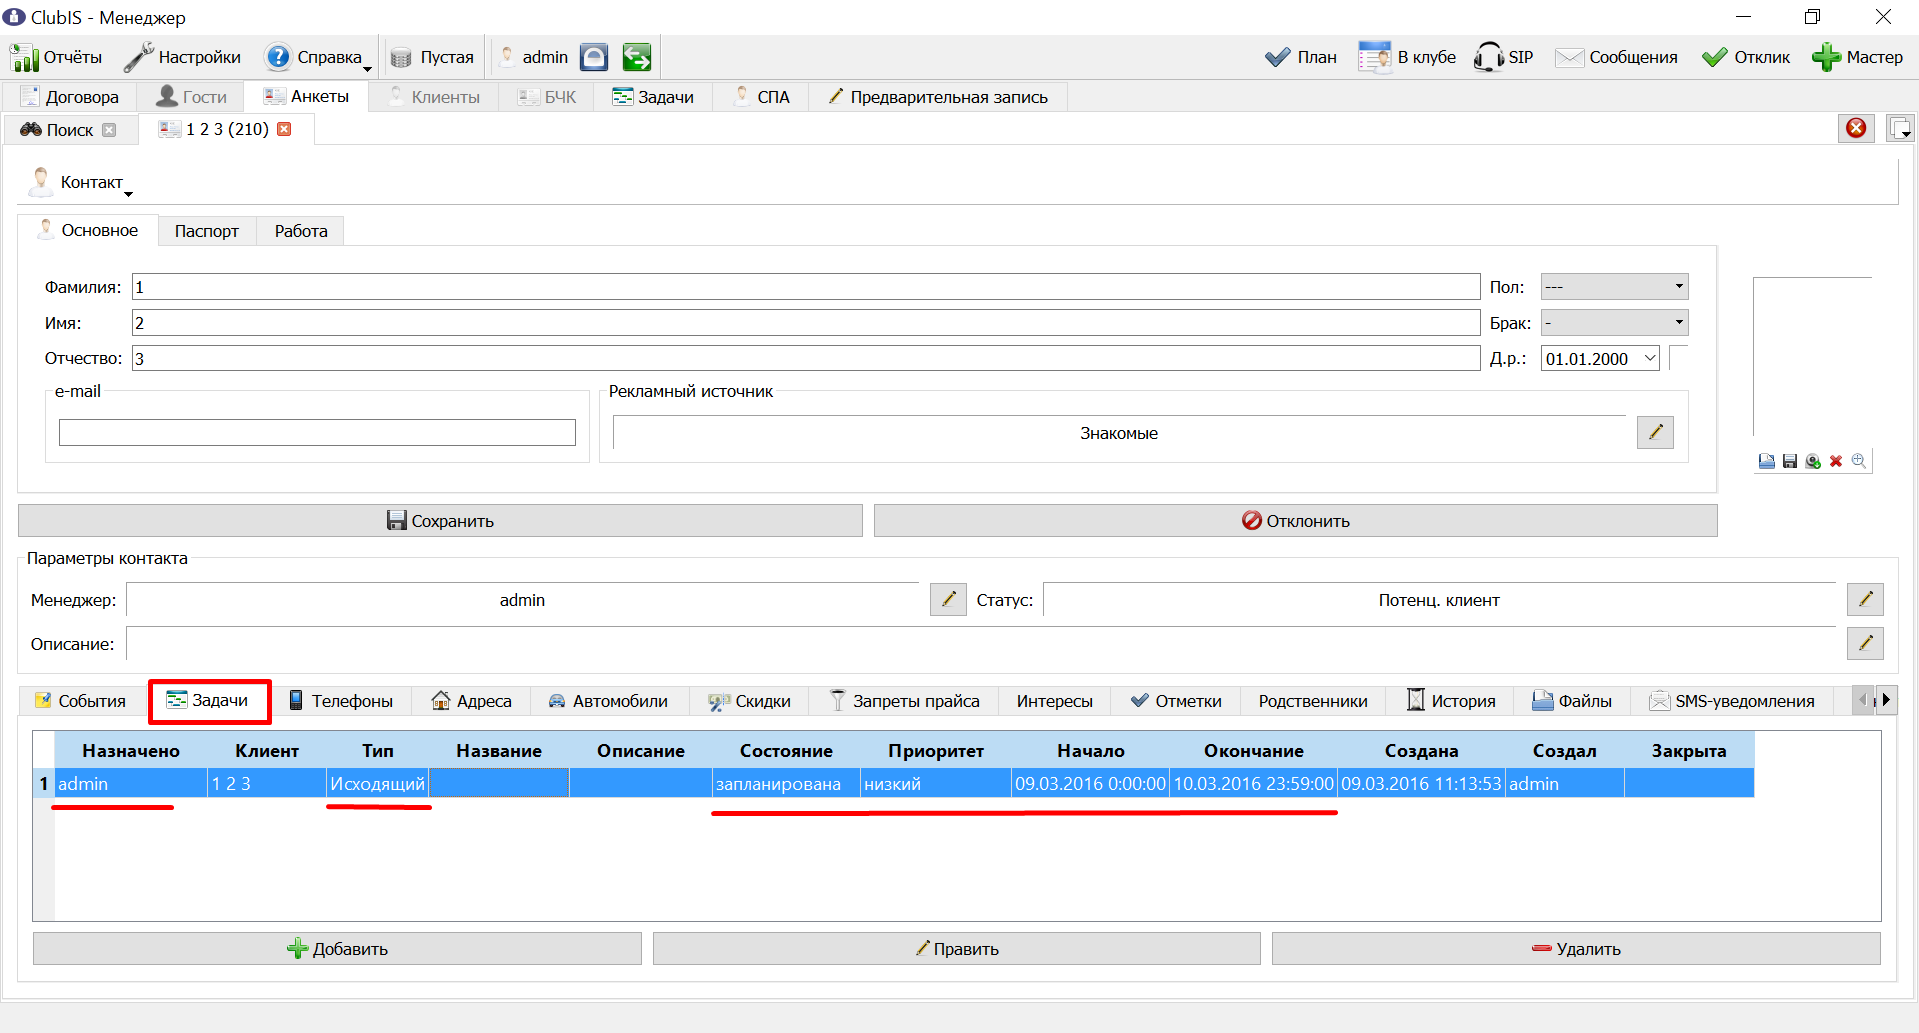Open the Отклик toolbar item
1919x1033 pixels.
(1745, 57)
